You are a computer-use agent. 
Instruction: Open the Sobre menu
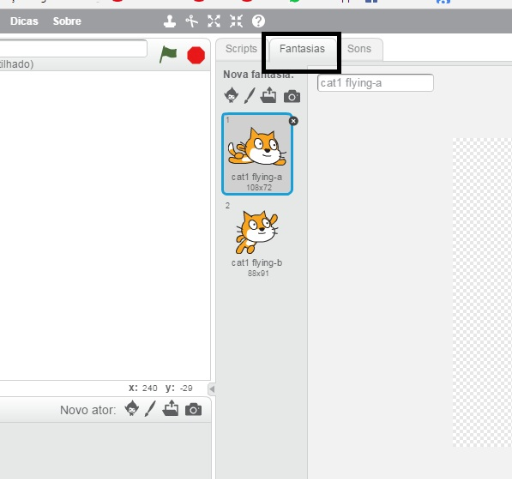(67, 21)
